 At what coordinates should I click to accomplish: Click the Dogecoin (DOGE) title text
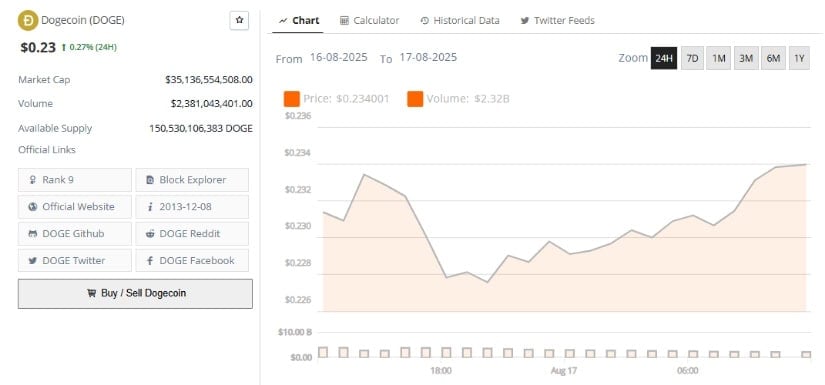(x=83, y=21)
